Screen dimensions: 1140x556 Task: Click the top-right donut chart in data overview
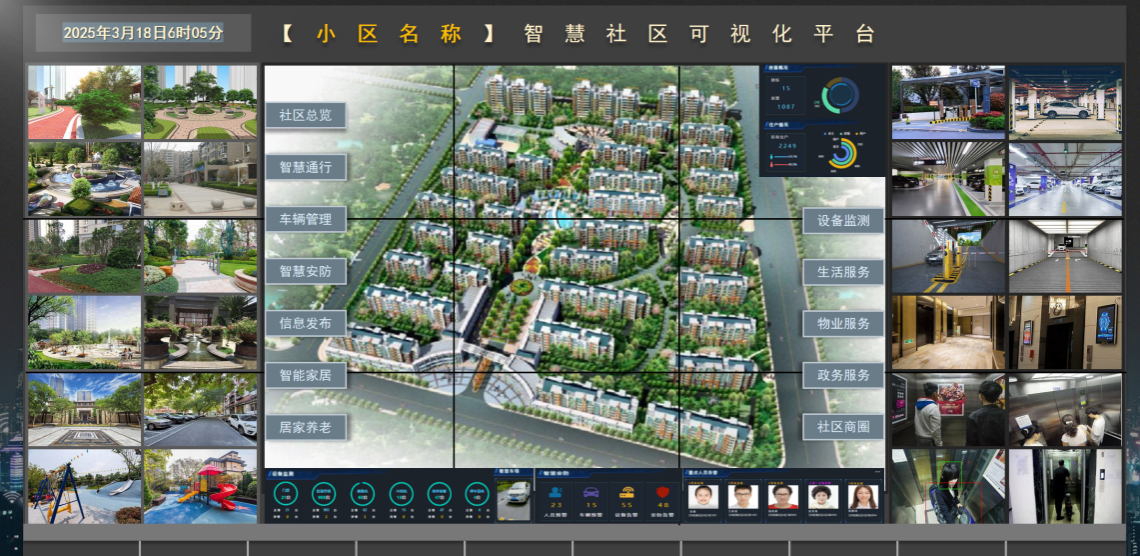[x=840, y=95]
